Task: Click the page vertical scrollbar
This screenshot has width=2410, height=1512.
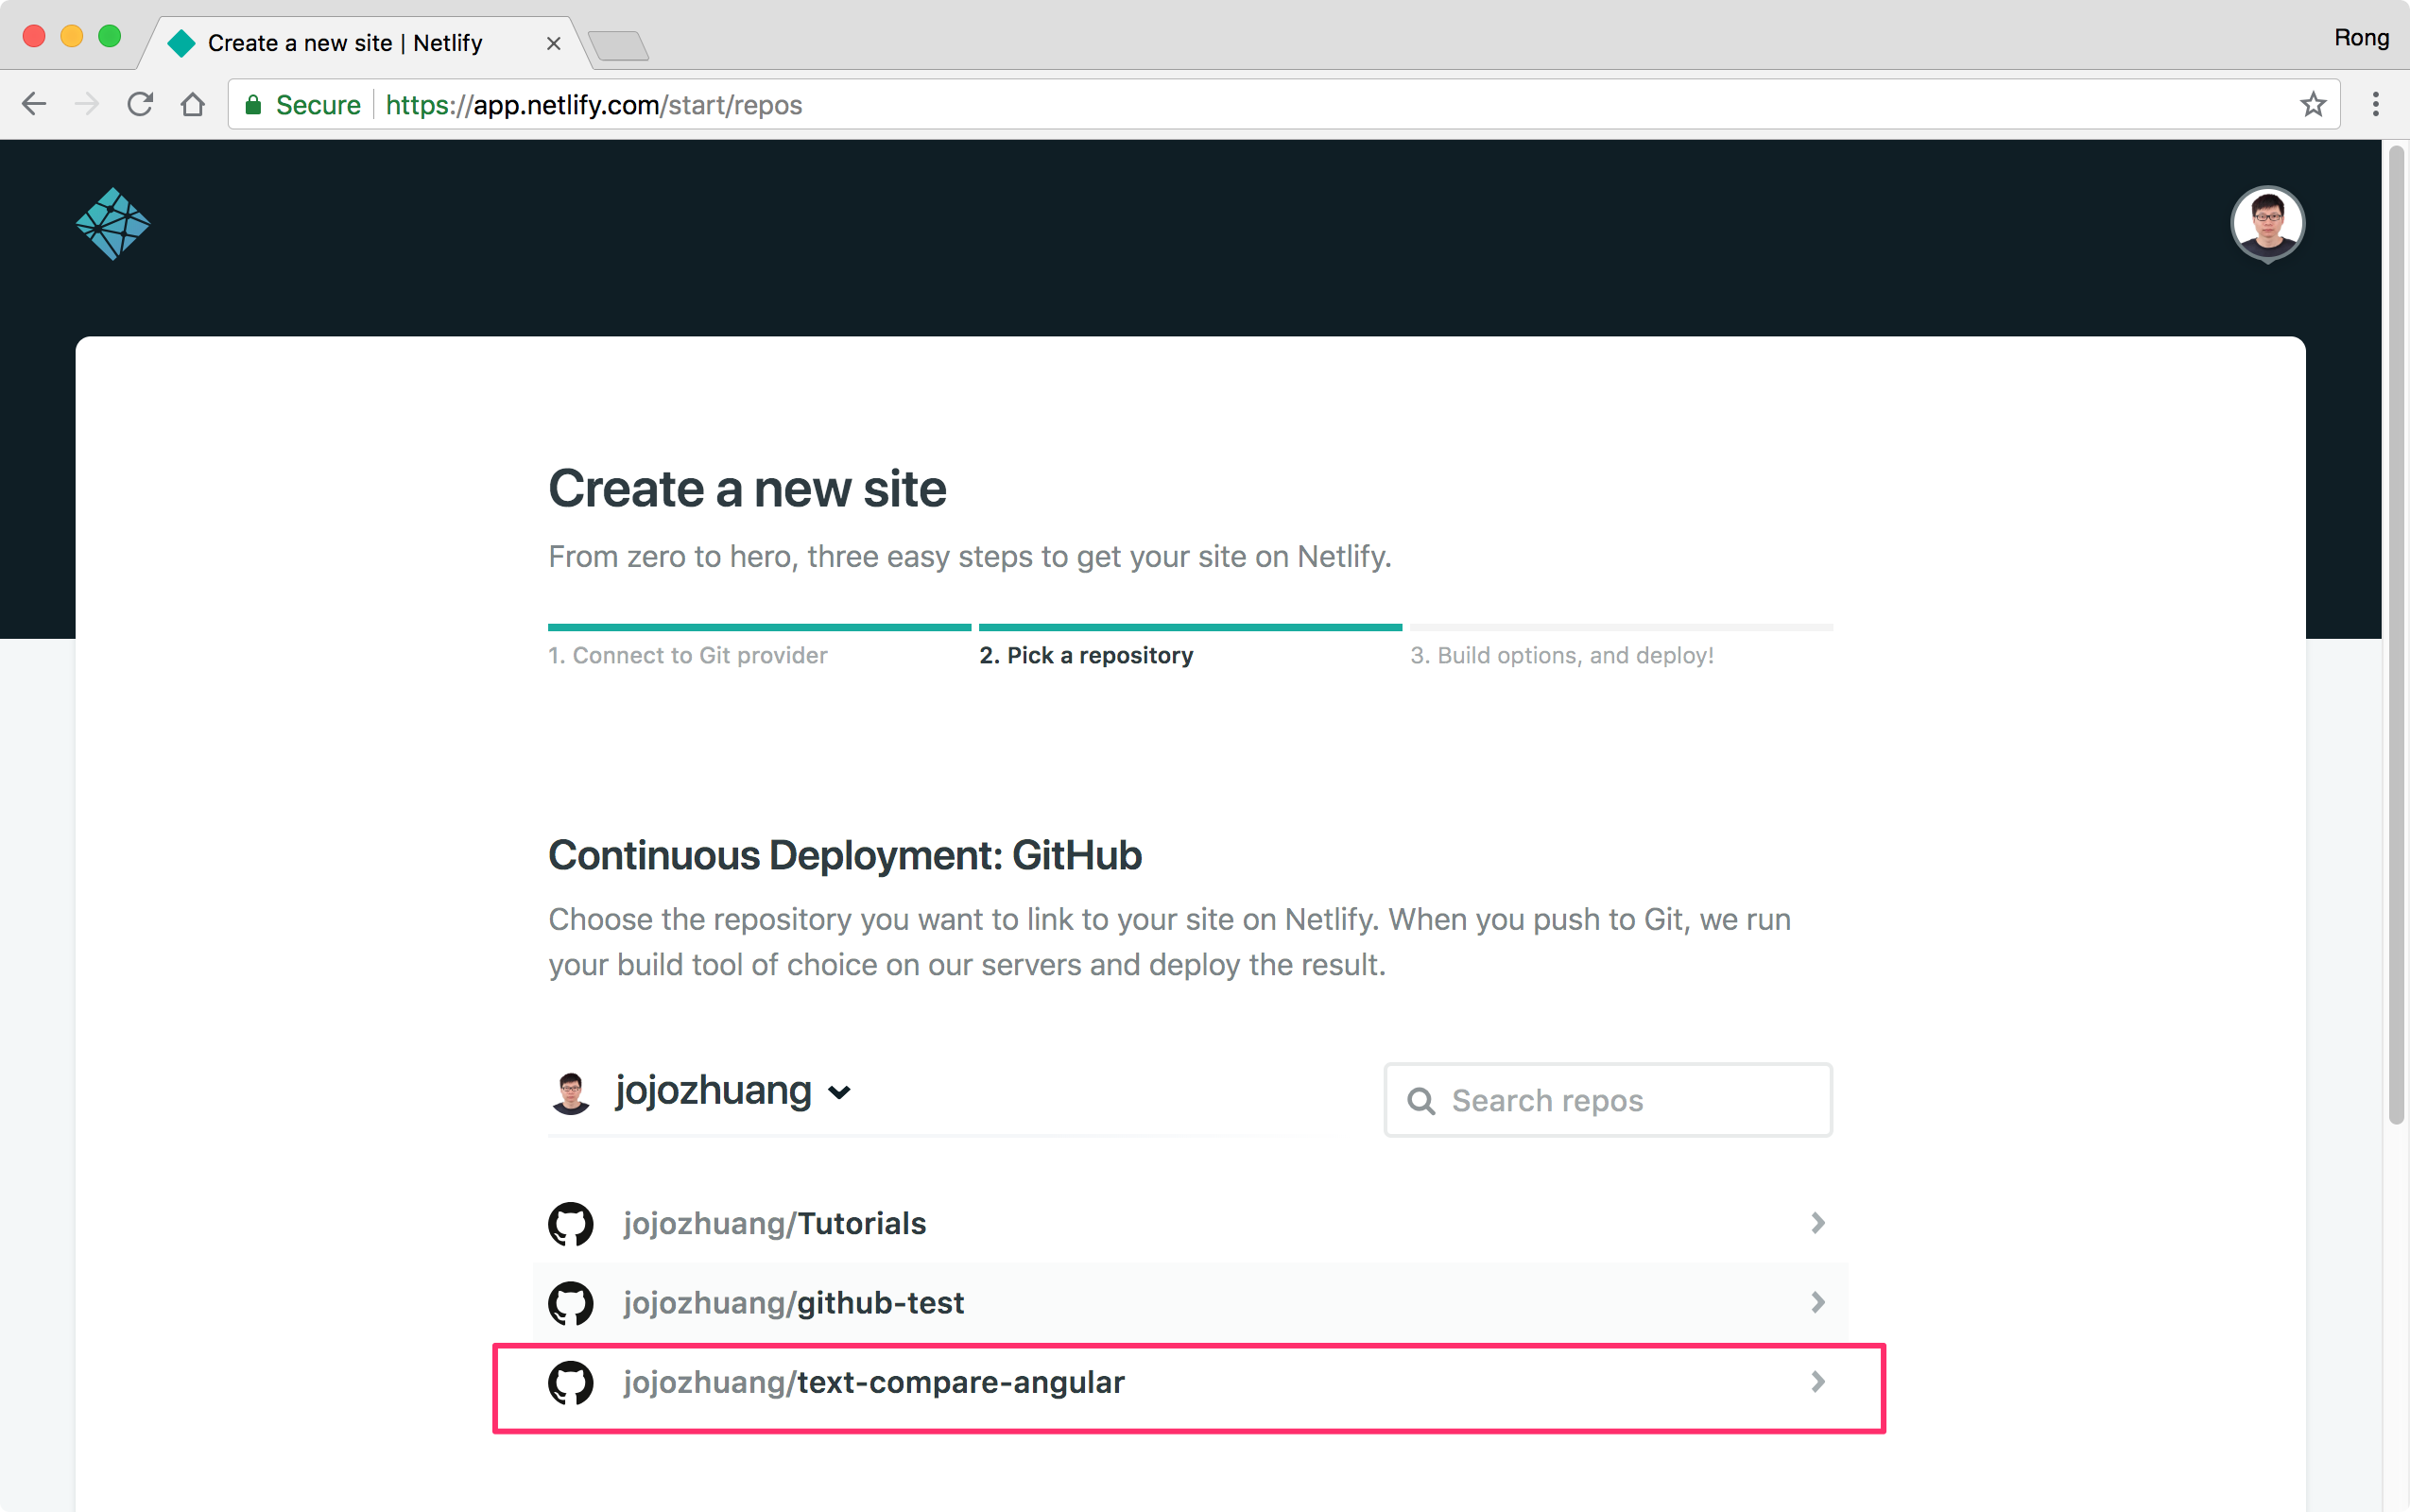Action: pos(2396,636)
